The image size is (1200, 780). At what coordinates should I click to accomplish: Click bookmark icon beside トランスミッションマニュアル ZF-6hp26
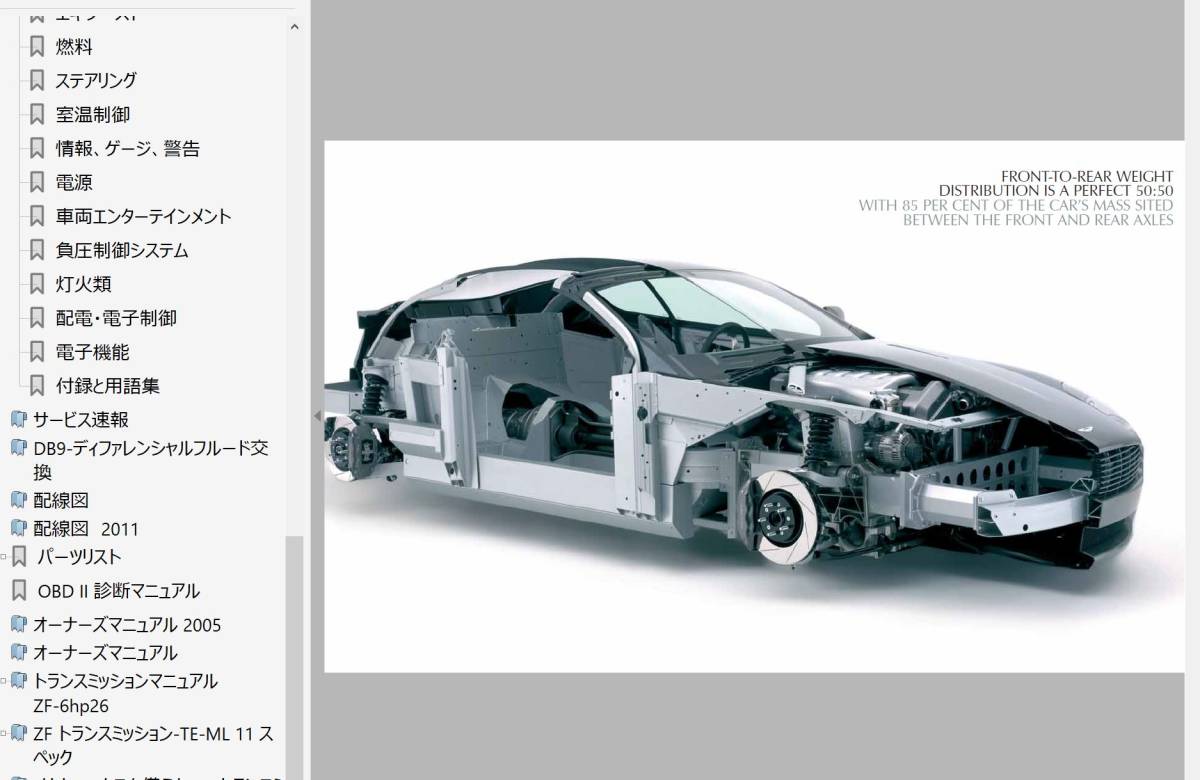[19, 681]
